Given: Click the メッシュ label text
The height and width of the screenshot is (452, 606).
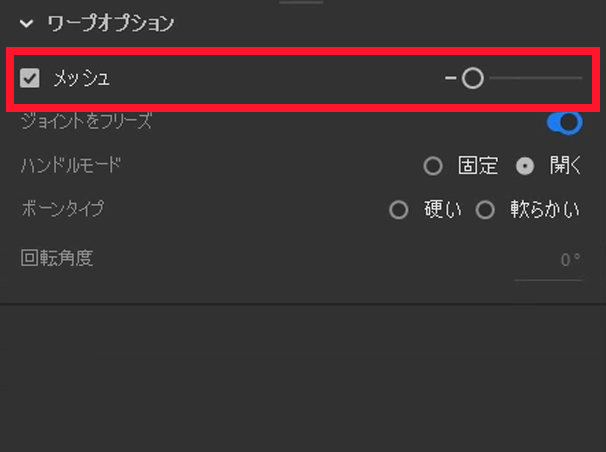Looking at the screenshot, I should click(x=81, y=78).
